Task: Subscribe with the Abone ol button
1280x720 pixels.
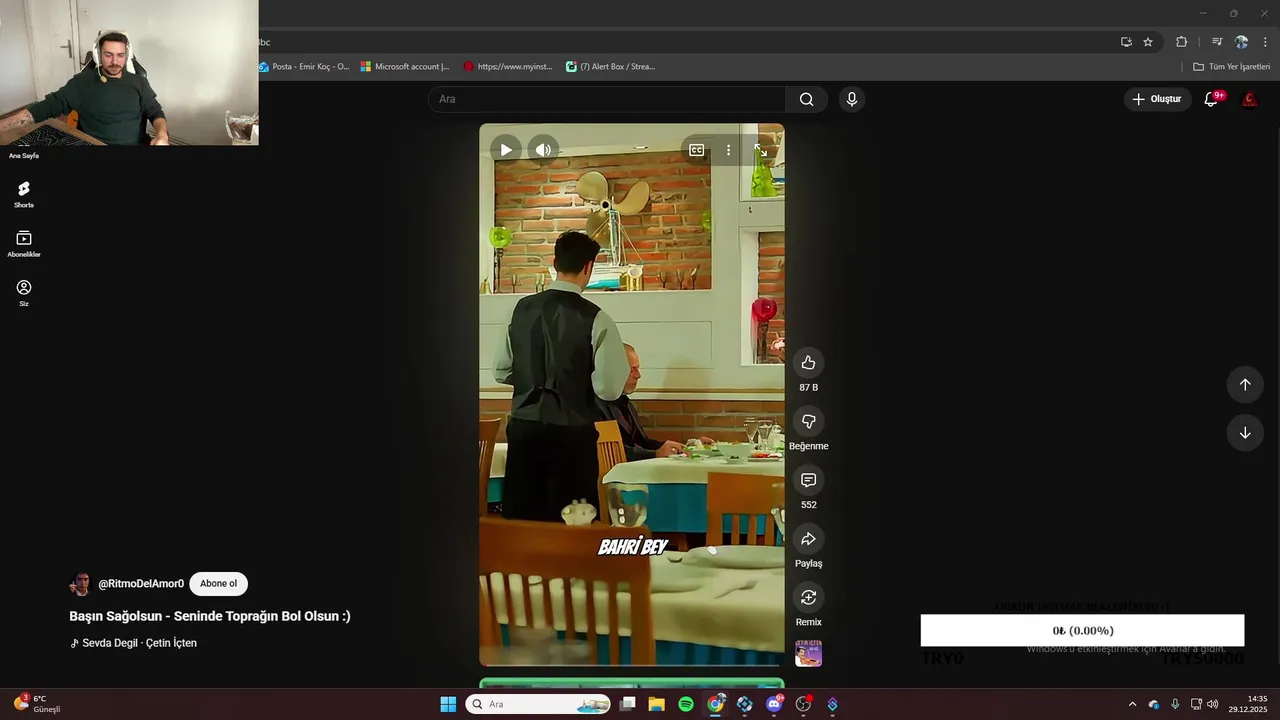Action: [x=218, y=584]
